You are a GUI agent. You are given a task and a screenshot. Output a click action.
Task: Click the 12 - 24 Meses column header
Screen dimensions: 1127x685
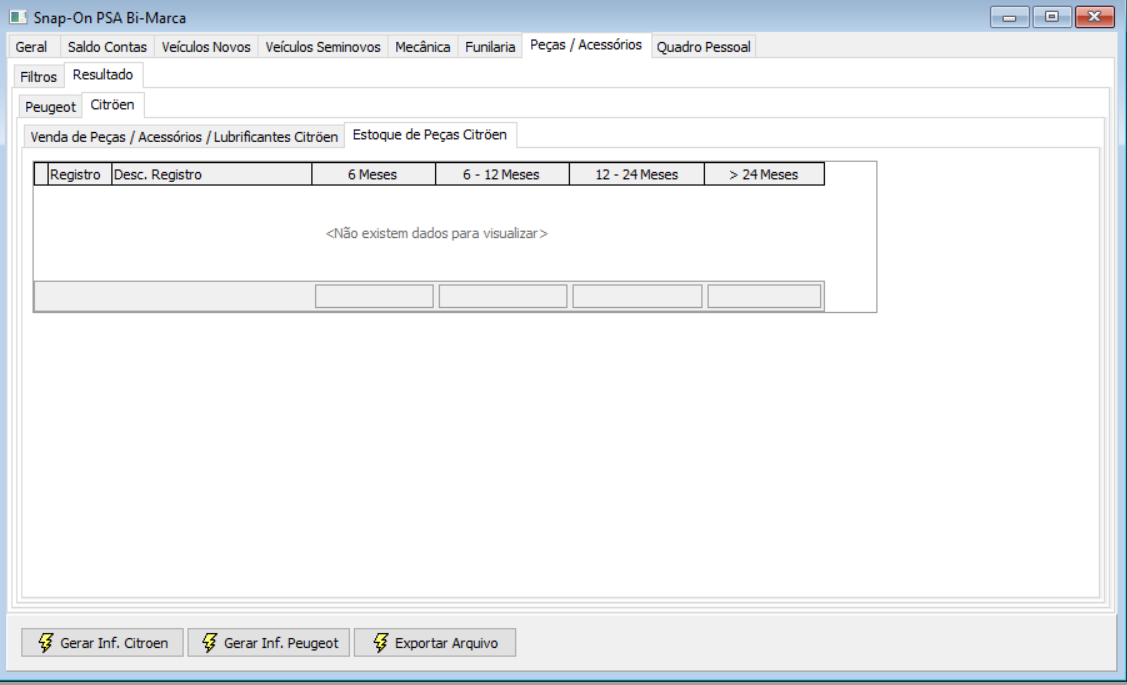636,174
